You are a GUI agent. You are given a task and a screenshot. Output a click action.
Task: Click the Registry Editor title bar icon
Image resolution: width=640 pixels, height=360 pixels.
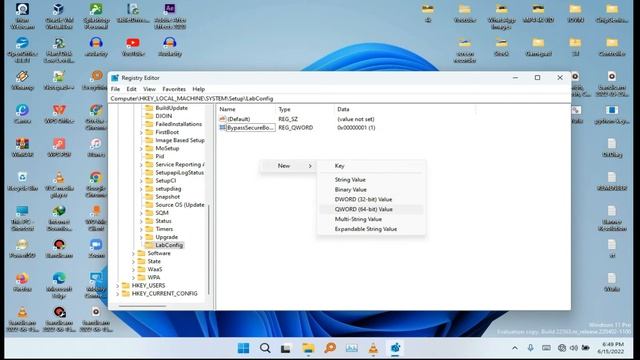pyautogui.click(x=115, y=78)
